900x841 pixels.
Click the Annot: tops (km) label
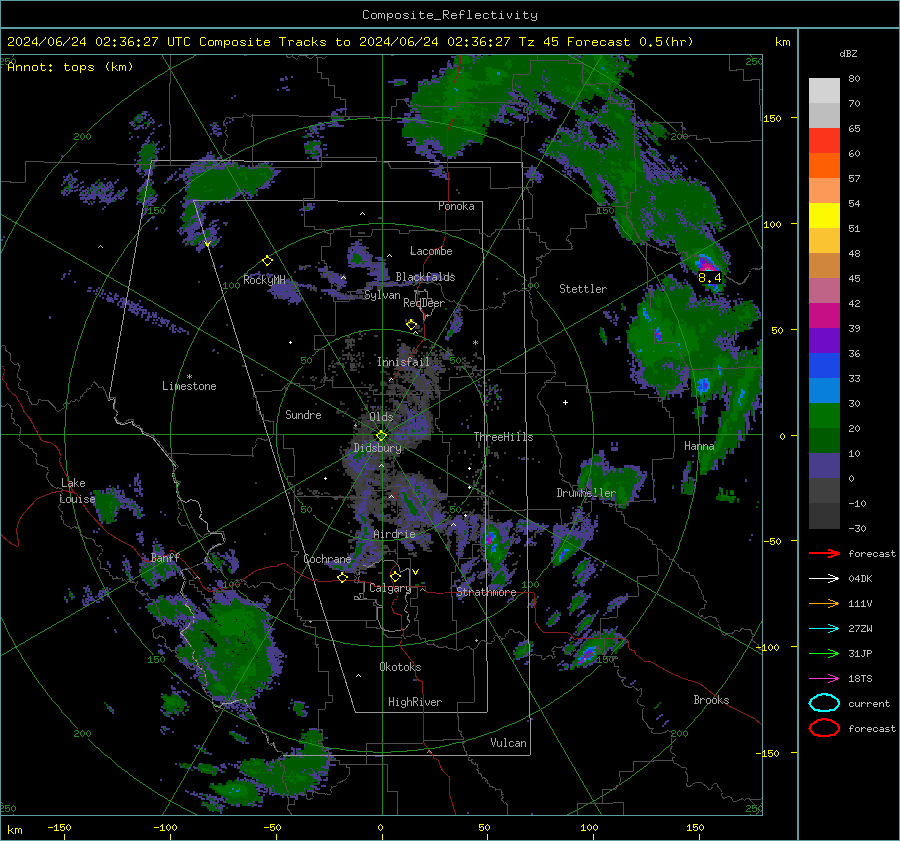70,67
